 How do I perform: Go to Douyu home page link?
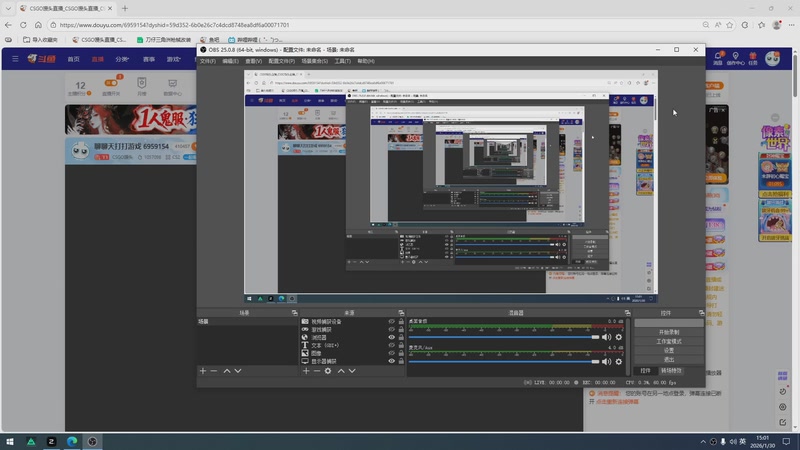pos(73,59)
